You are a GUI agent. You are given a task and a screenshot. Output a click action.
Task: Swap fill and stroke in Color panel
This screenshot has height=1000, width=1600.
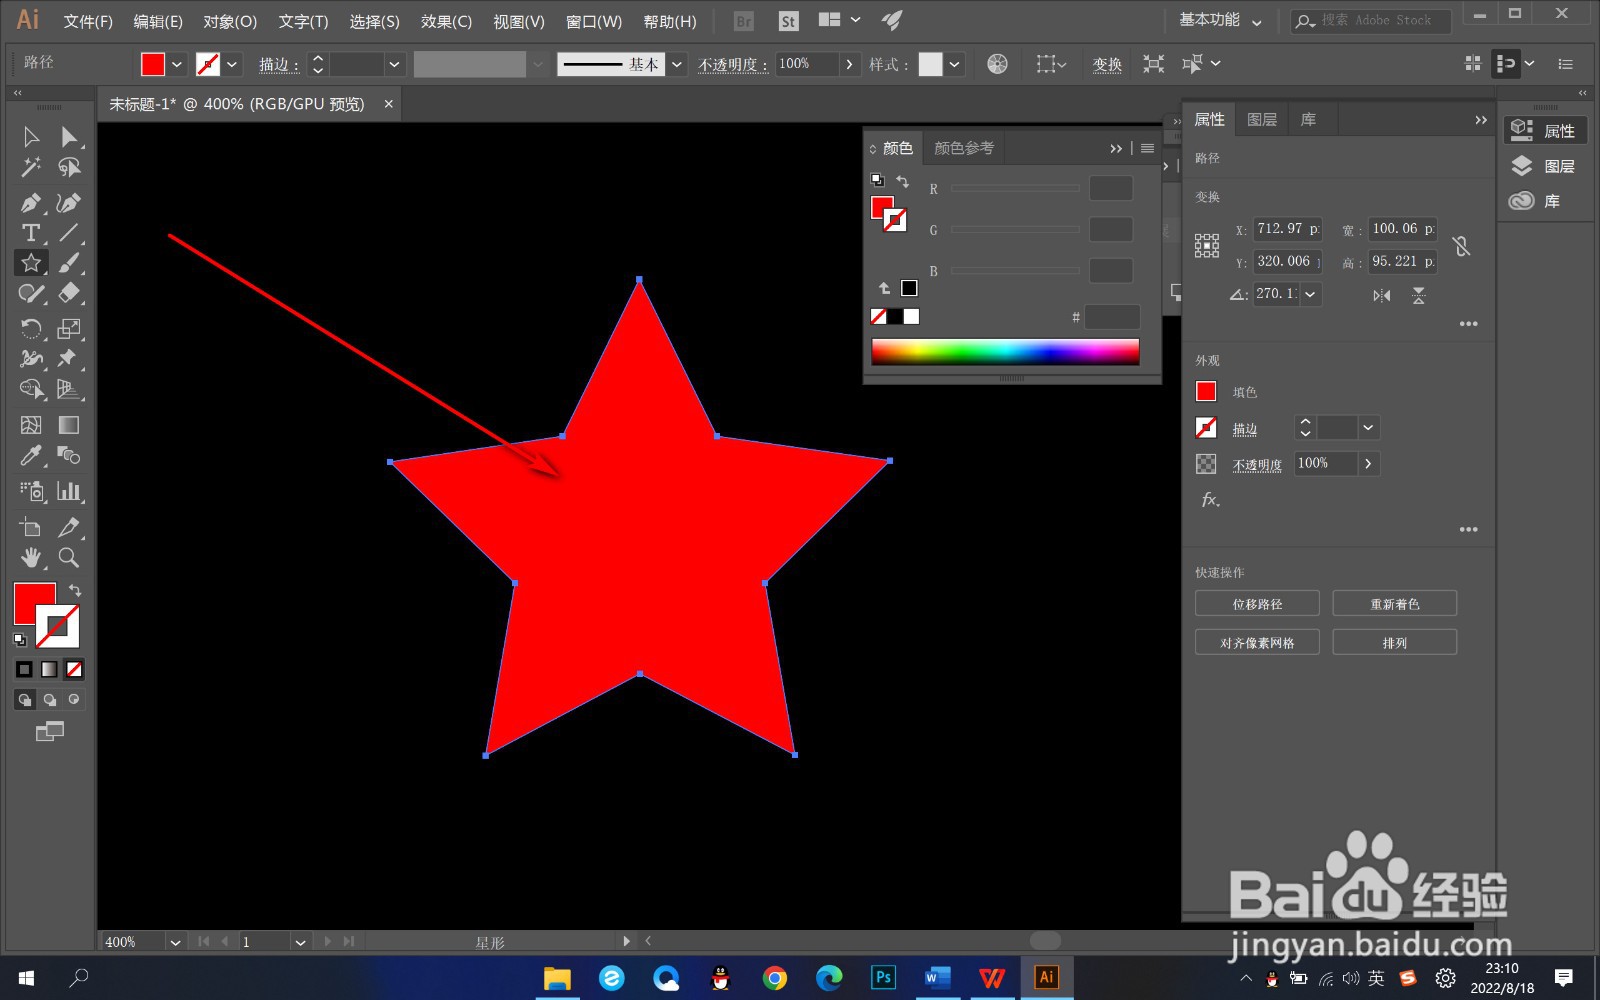pos(902,181)
